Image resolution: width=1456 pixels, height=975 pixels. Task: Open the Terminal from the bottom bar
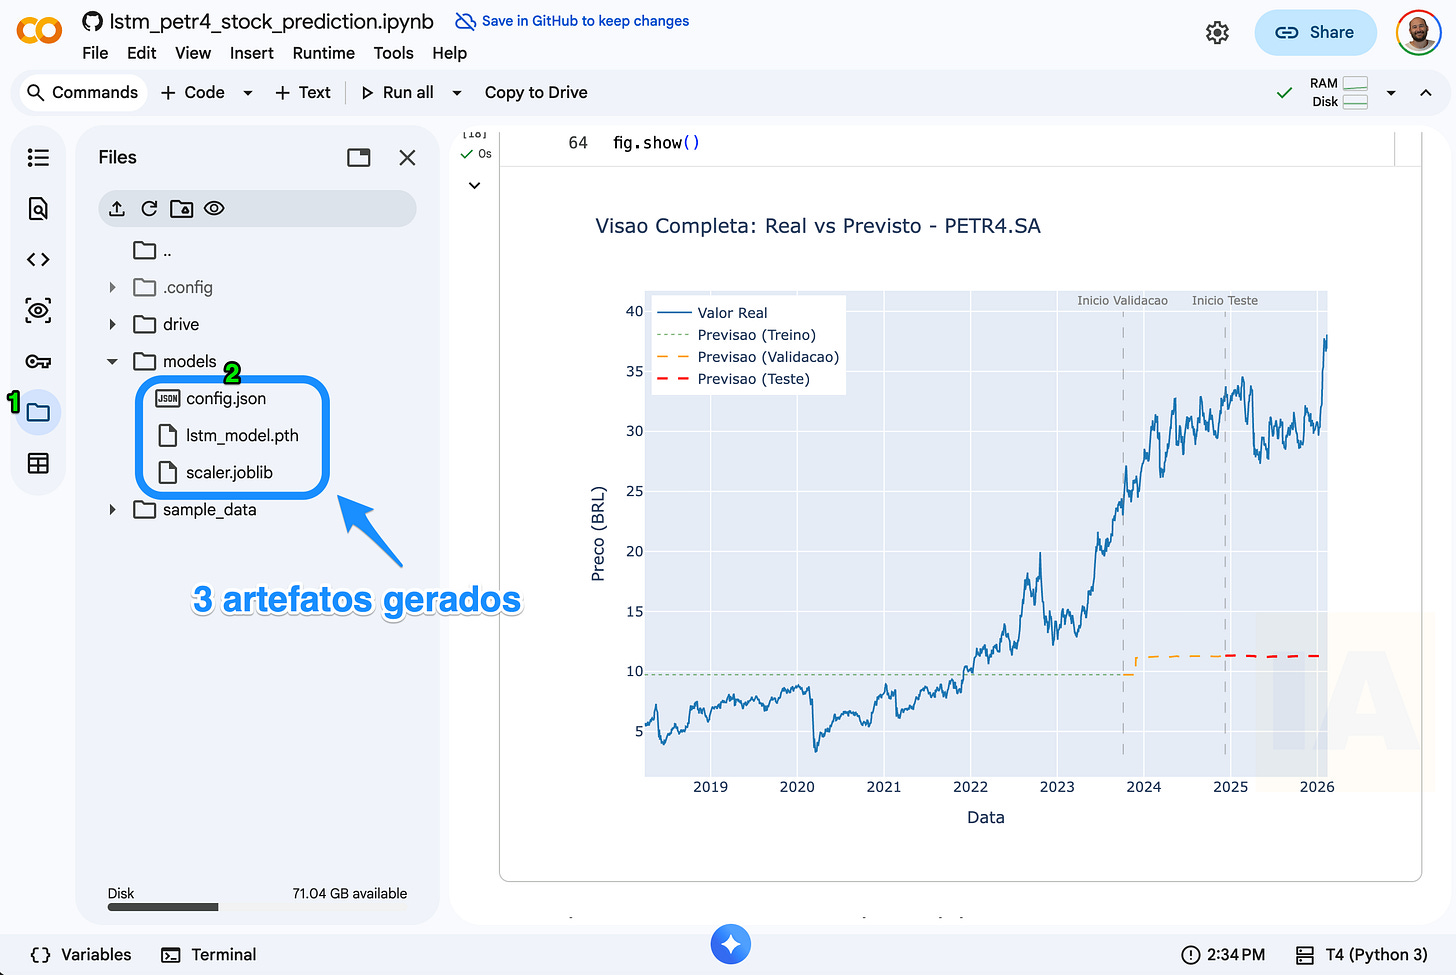pyautogui.click(x=208, y=954)
